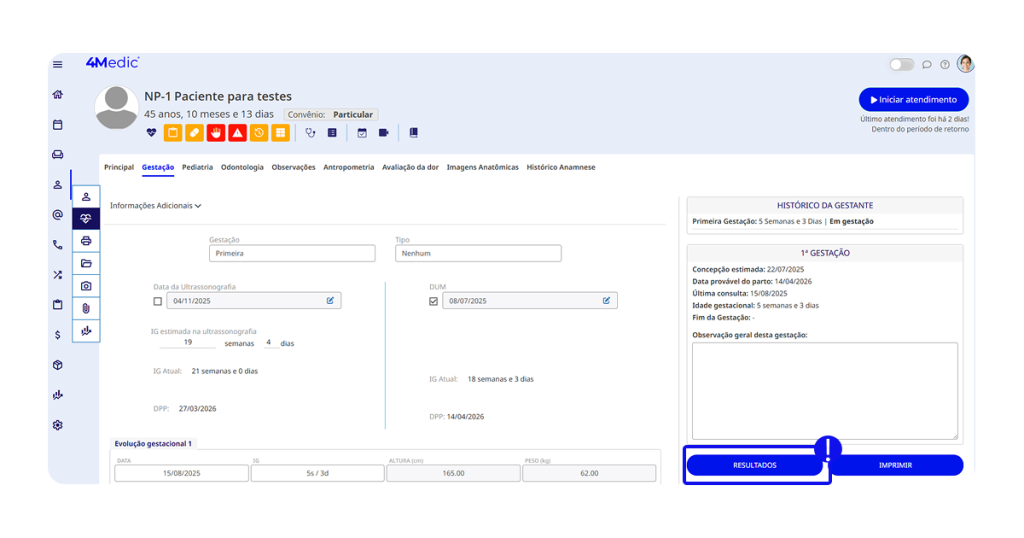Click the RESULTADOS button
The image size is (1024, 538).
754,465
